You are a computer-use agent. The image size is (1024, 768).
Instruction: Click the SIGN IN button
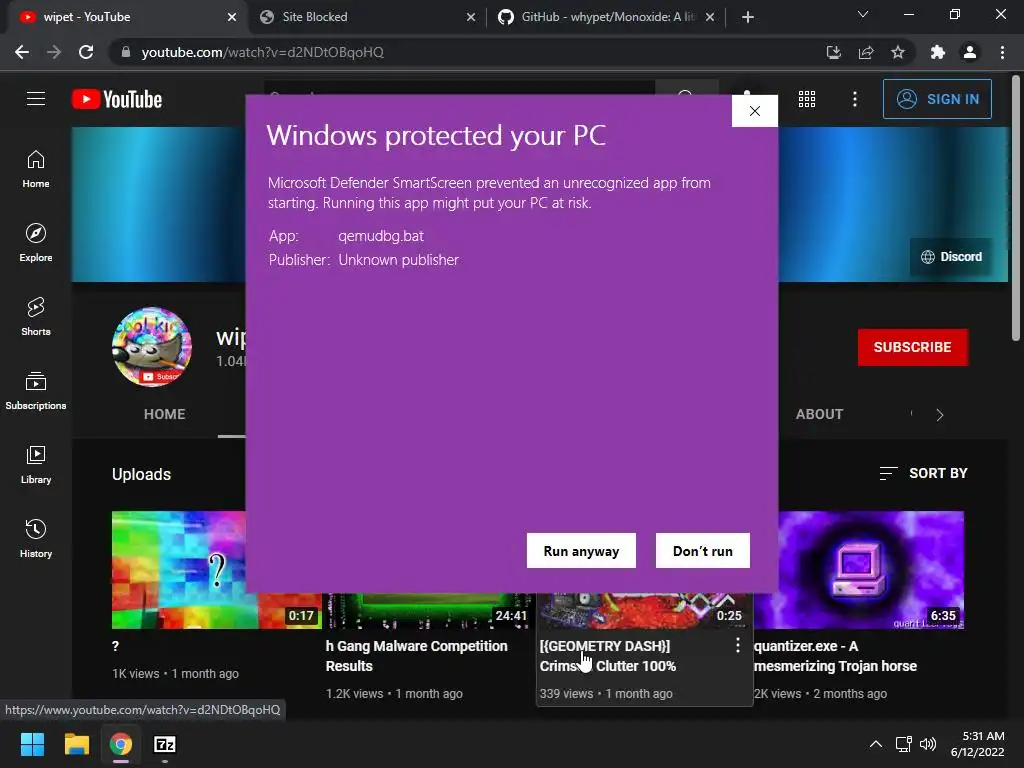[x=937, y=99]
